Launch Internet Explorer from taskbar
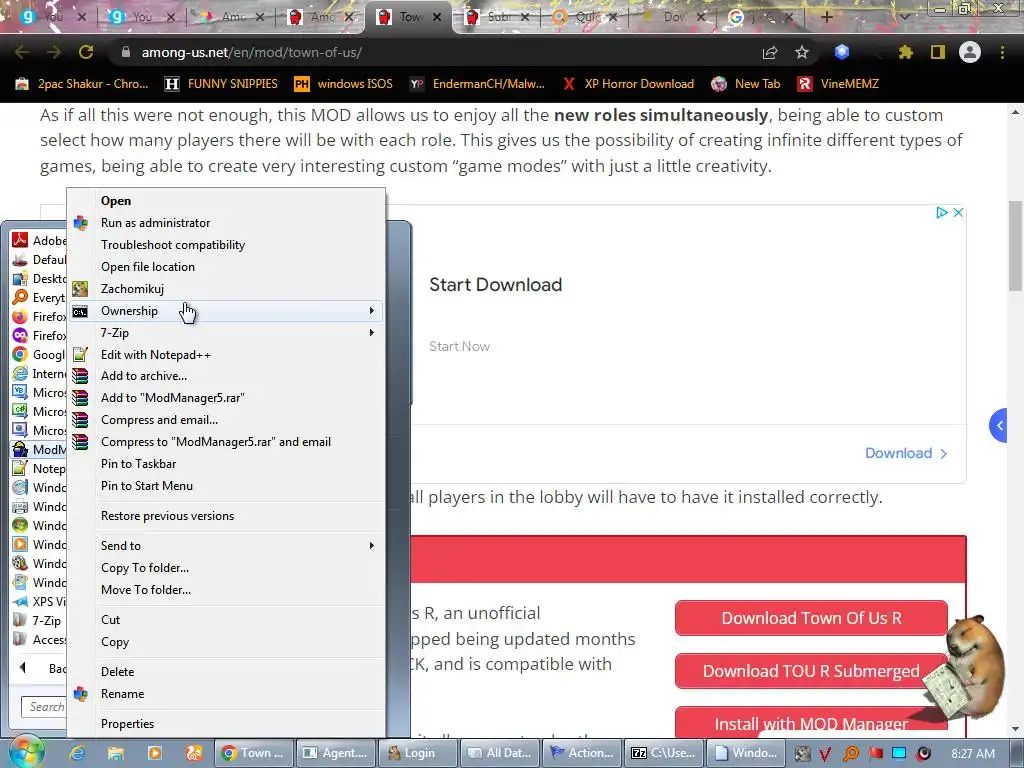This screenshot has width=1024, height=768. click(78, 753)
